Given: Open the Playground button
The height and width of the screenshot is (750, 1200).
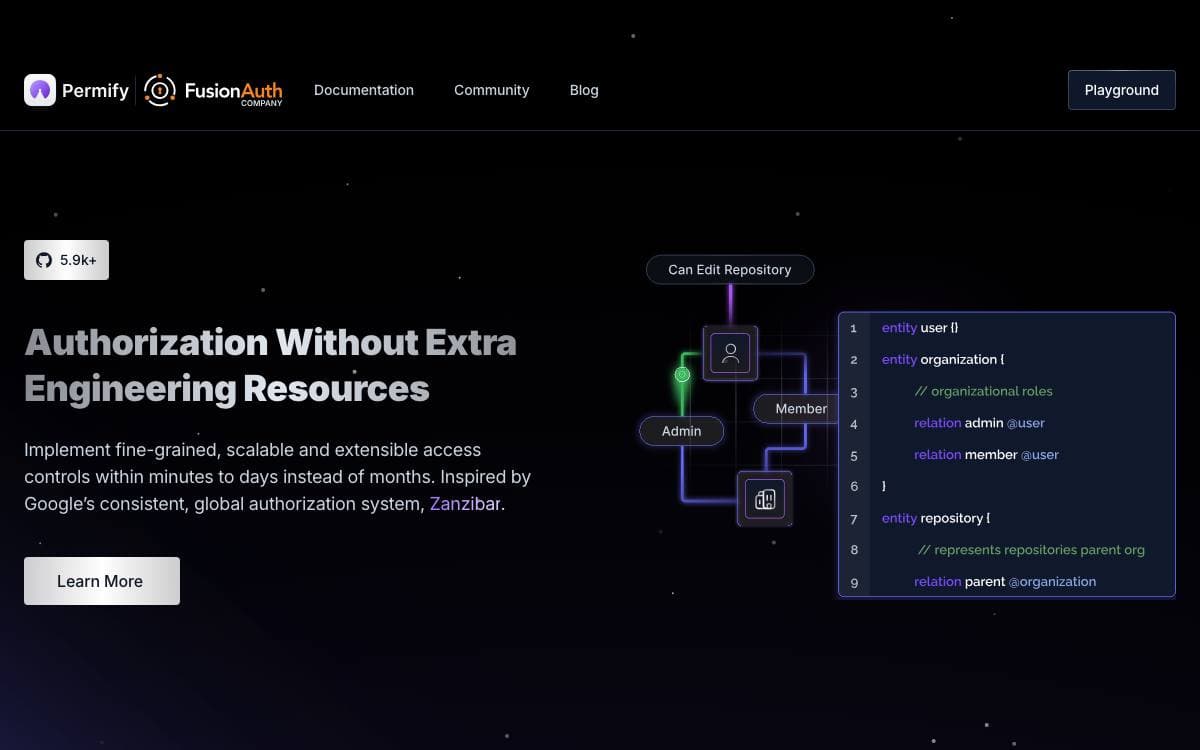Looking at the screenshot, I should tap(1121, 90).
